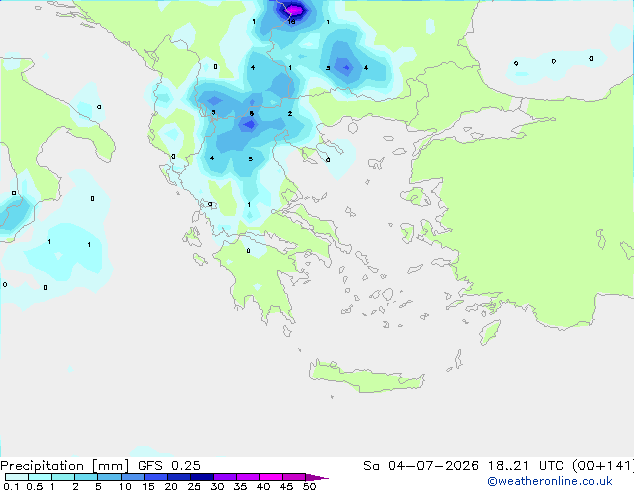This screenshot has width=634, height=490.
Task: Click the legend label '35'
Action: click(240, 486)
